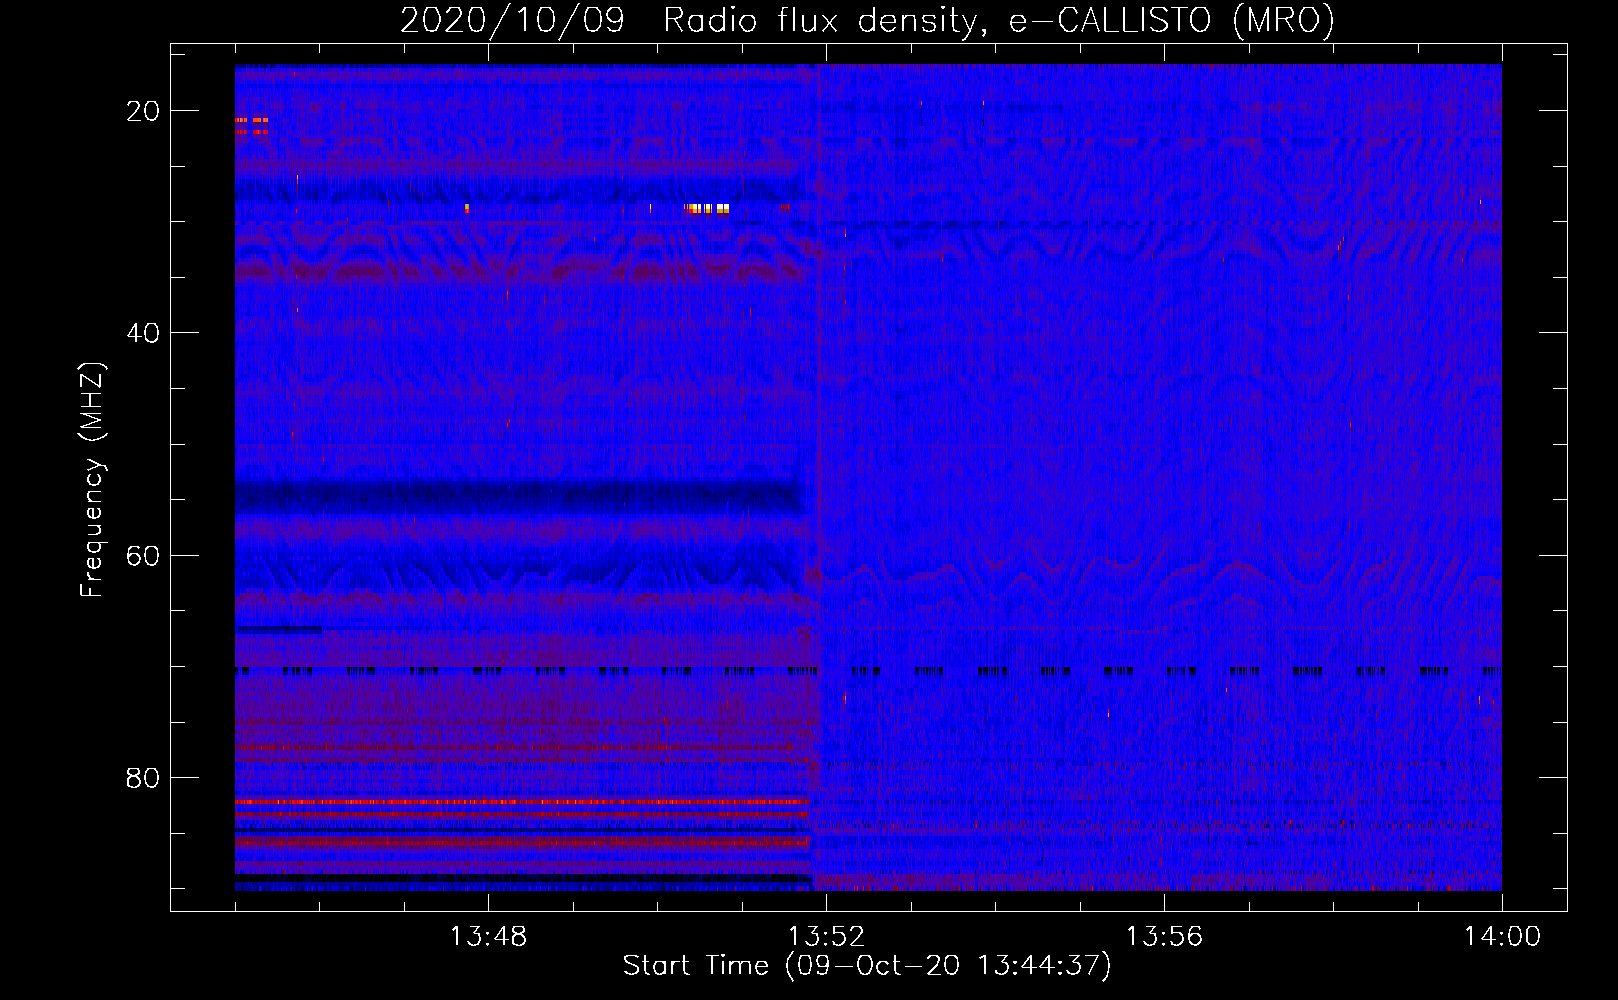The image size is (1618, 1000).
Task: Click the 40 MHz frequency tick label
Action: click(143, 333)
